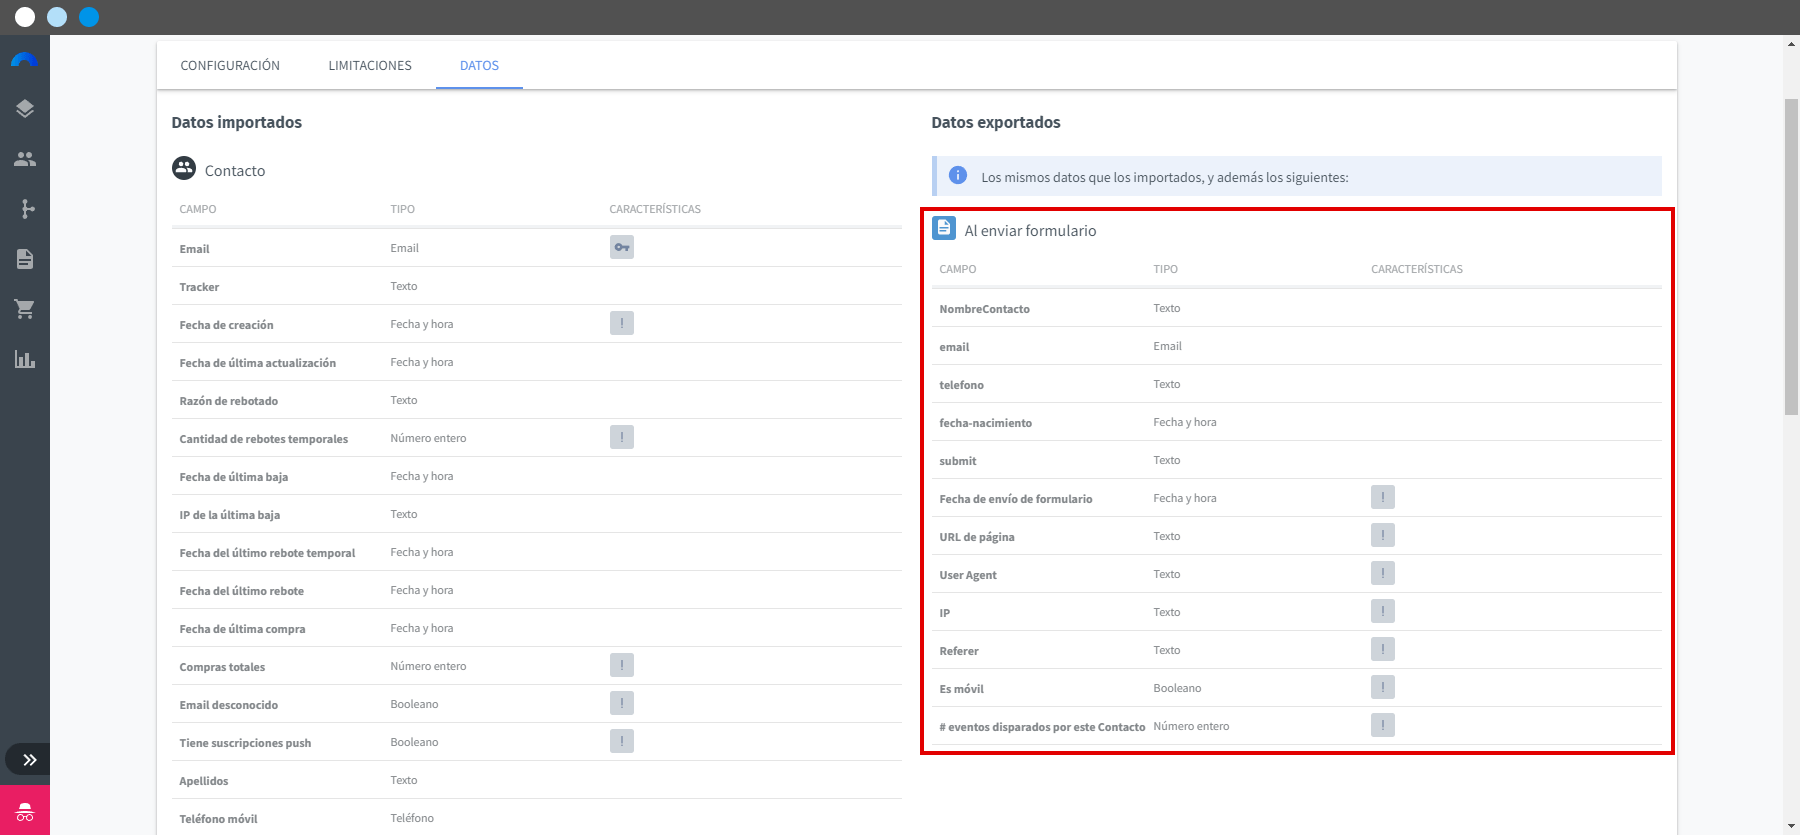Click the 'Apellidos' field name
Viewport: 1800px width, 835px height.
tap(204, 781)
